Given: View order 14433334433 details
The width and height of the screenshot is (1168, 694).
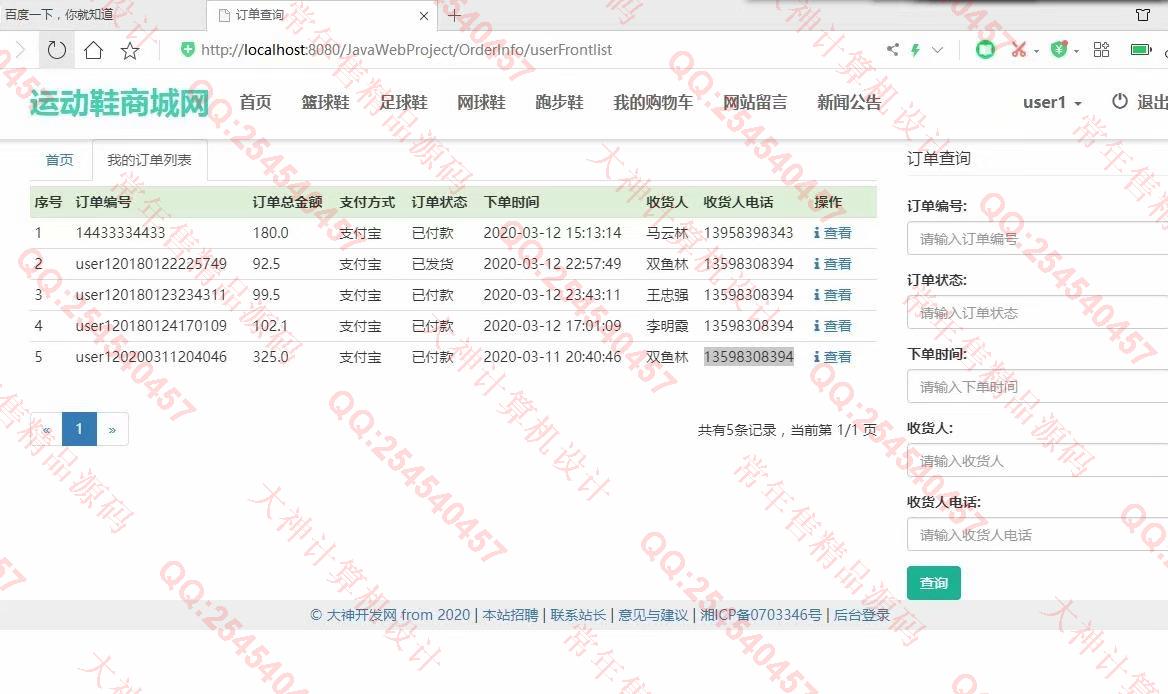Looking at the screenshot, I should pyautogui.click(x=833, y=233).
